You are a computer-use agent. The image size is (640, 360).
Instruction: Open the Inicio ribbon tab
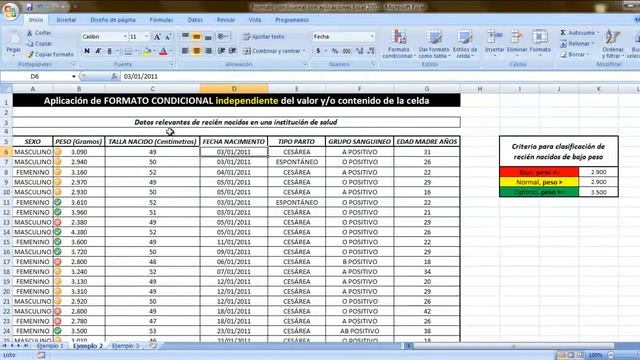pyautogui.click(x=36, y=20)
